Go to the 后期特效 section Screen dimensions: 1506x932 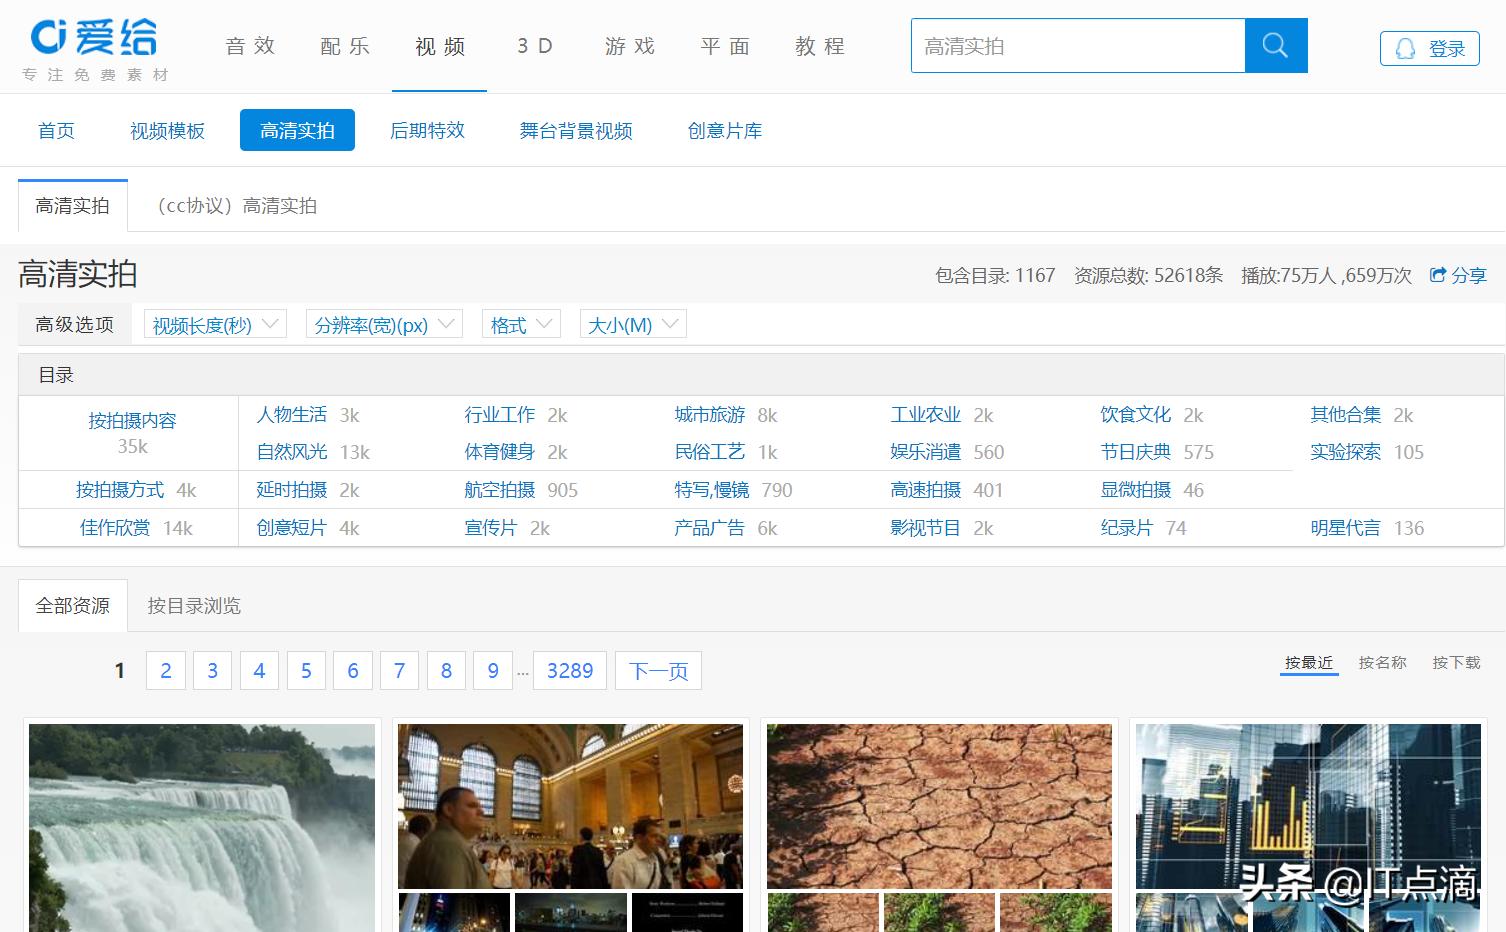click(x=427, y=130)
